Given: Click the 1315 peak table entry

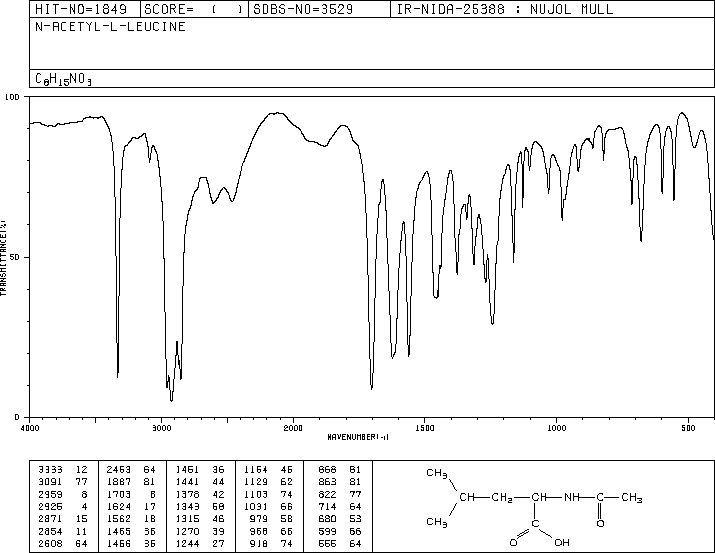Looking at the screenshot, I should (x=187, y=519).
